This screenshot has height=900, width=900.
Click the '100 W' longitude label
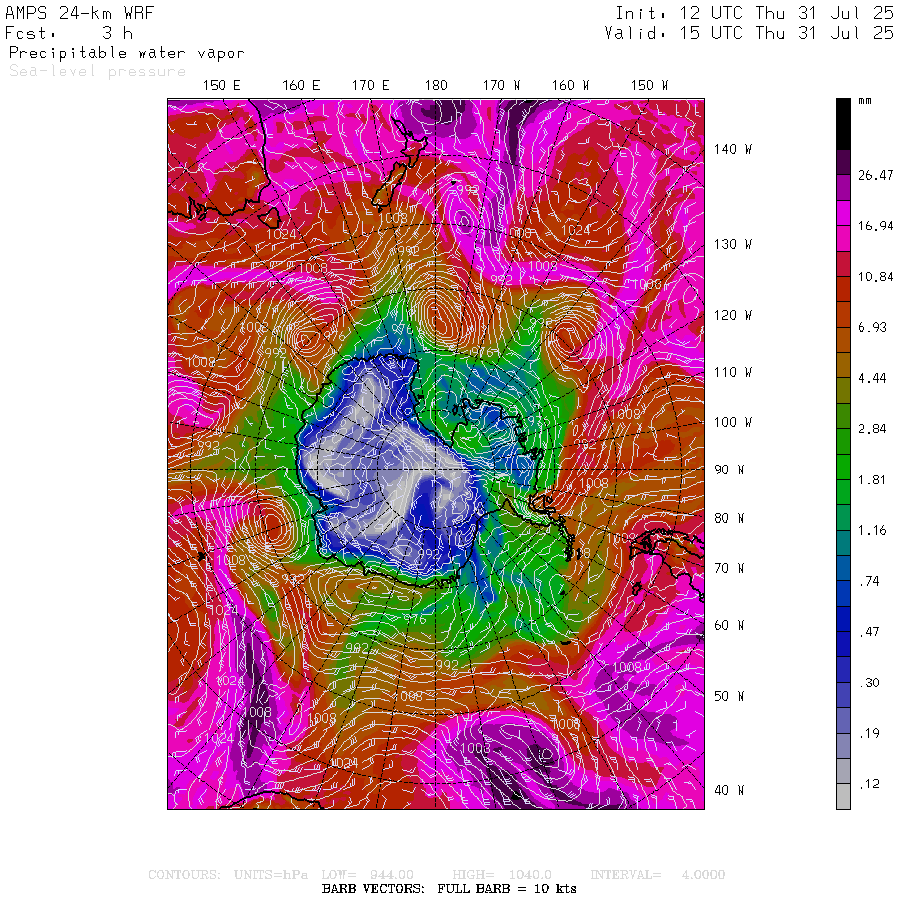click(x=733, y=422)
